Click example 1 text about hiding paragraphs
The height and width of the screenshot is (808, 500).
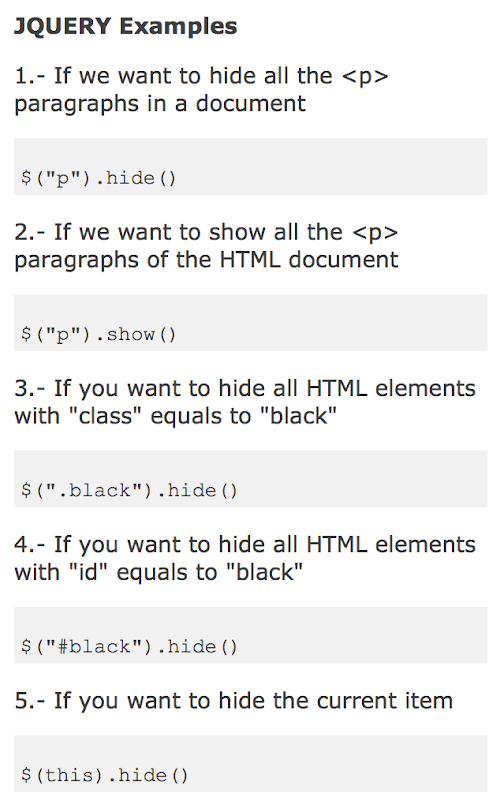tap(201, 90)
